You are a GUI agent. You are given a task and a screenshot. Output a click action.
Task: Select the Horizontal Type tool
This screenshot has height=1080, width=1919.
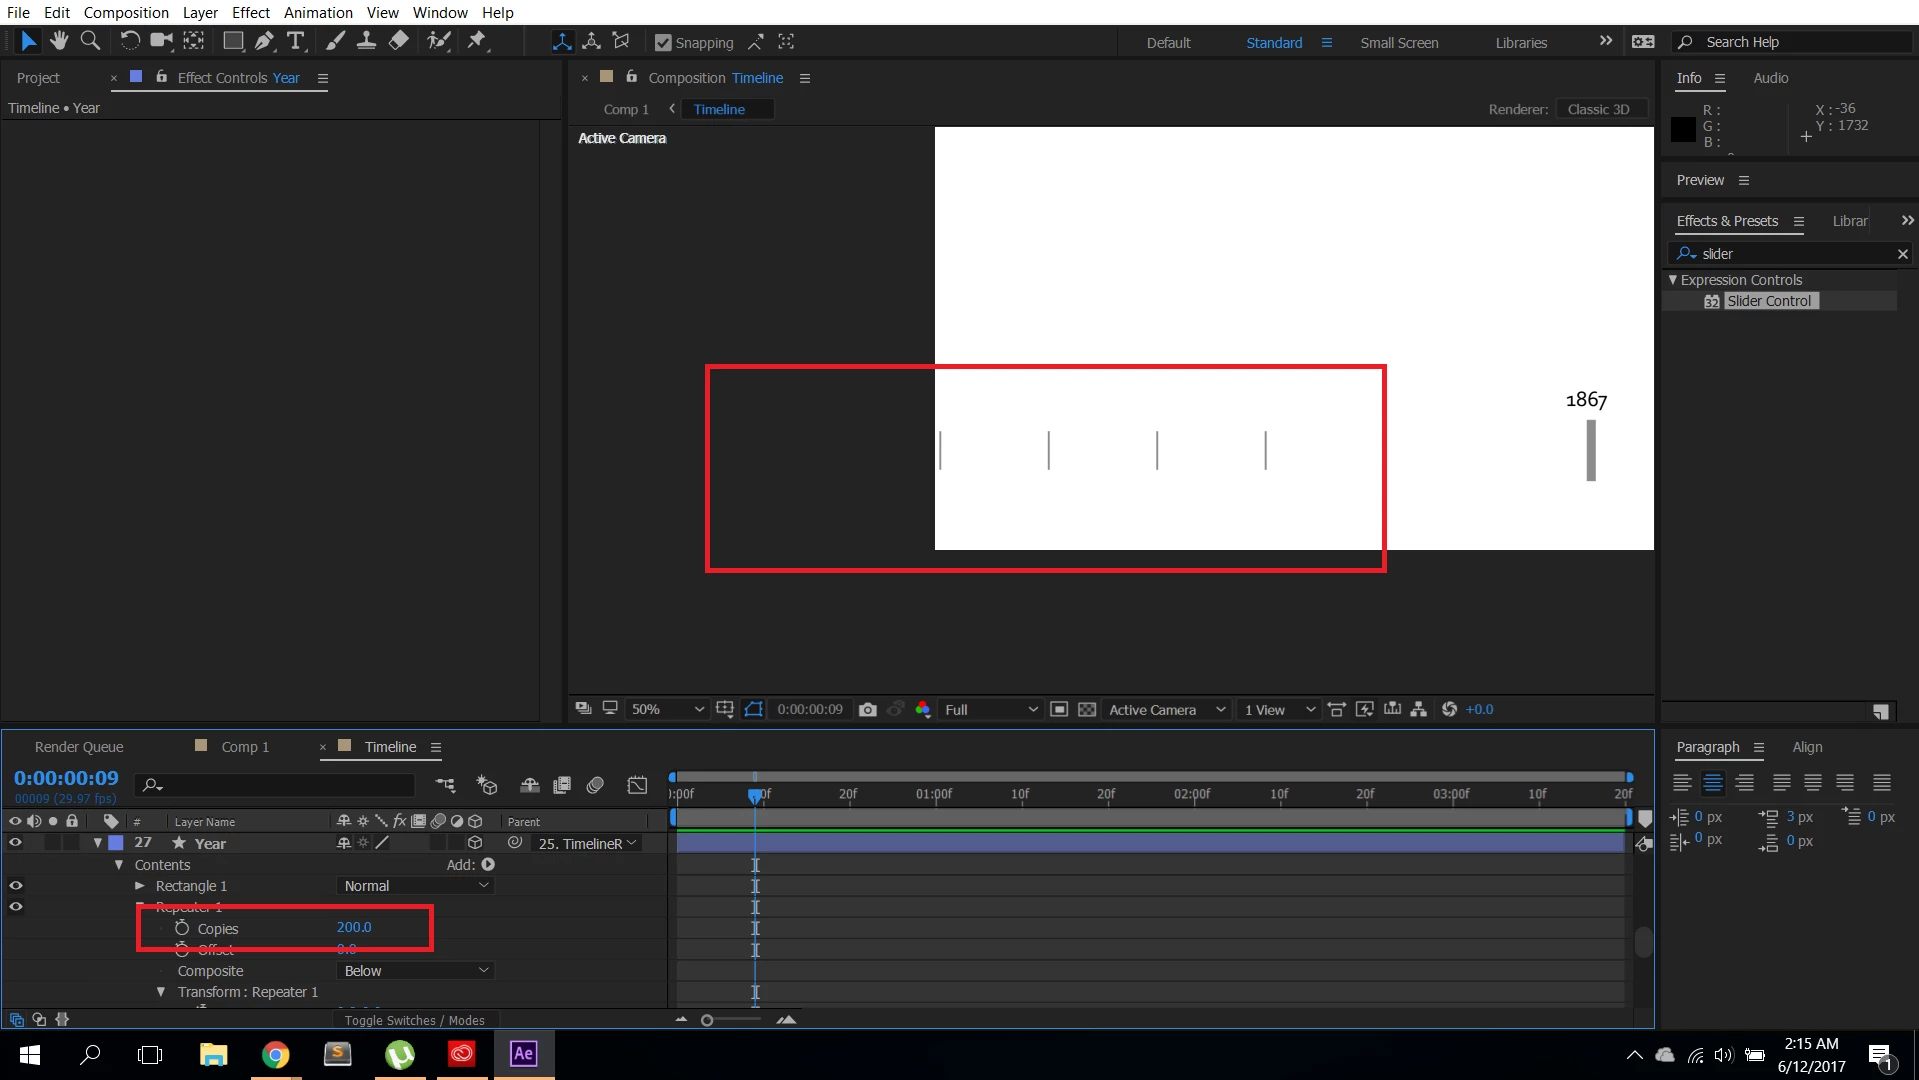pyautogui.click(x=296, y=41)
